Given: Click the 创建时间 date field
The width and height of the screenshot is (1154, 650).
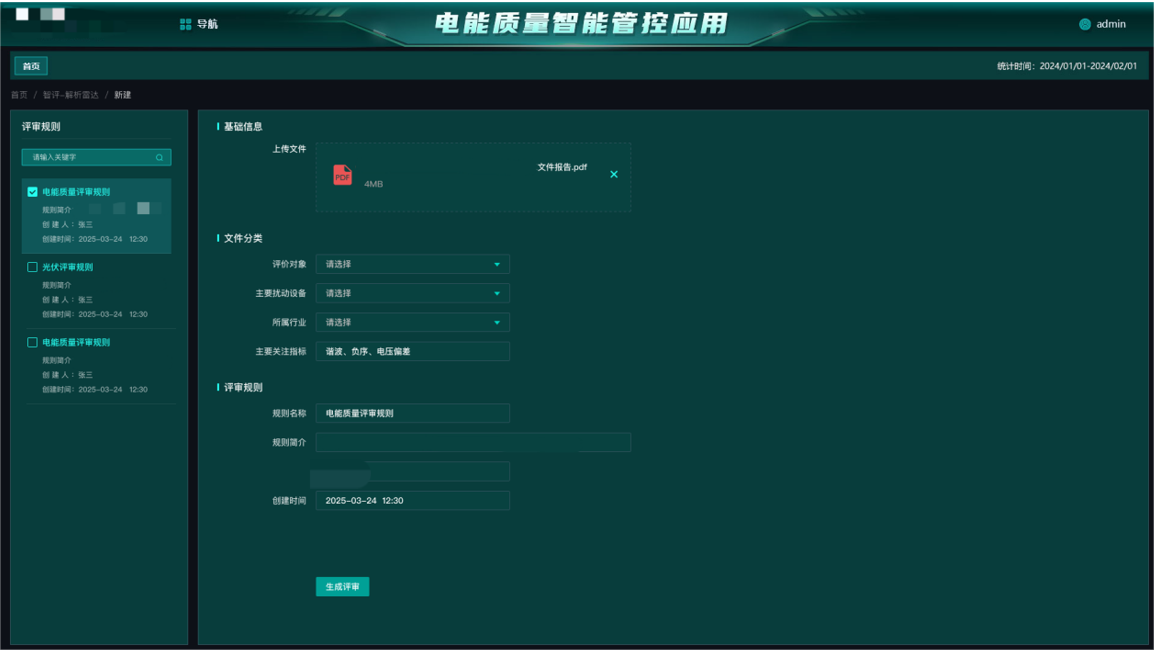Looking at the screenshot, I should tap(412, 500).
